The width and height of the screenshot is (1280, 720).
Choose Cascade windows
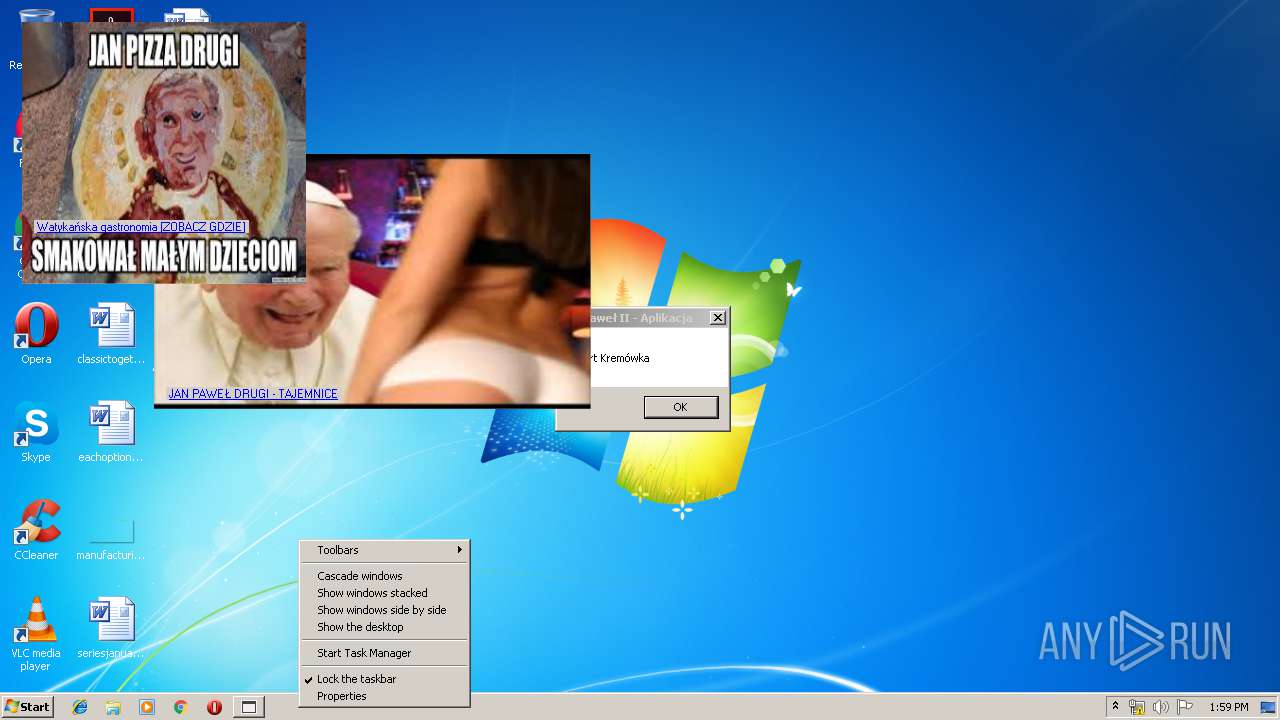pos(384,576)
